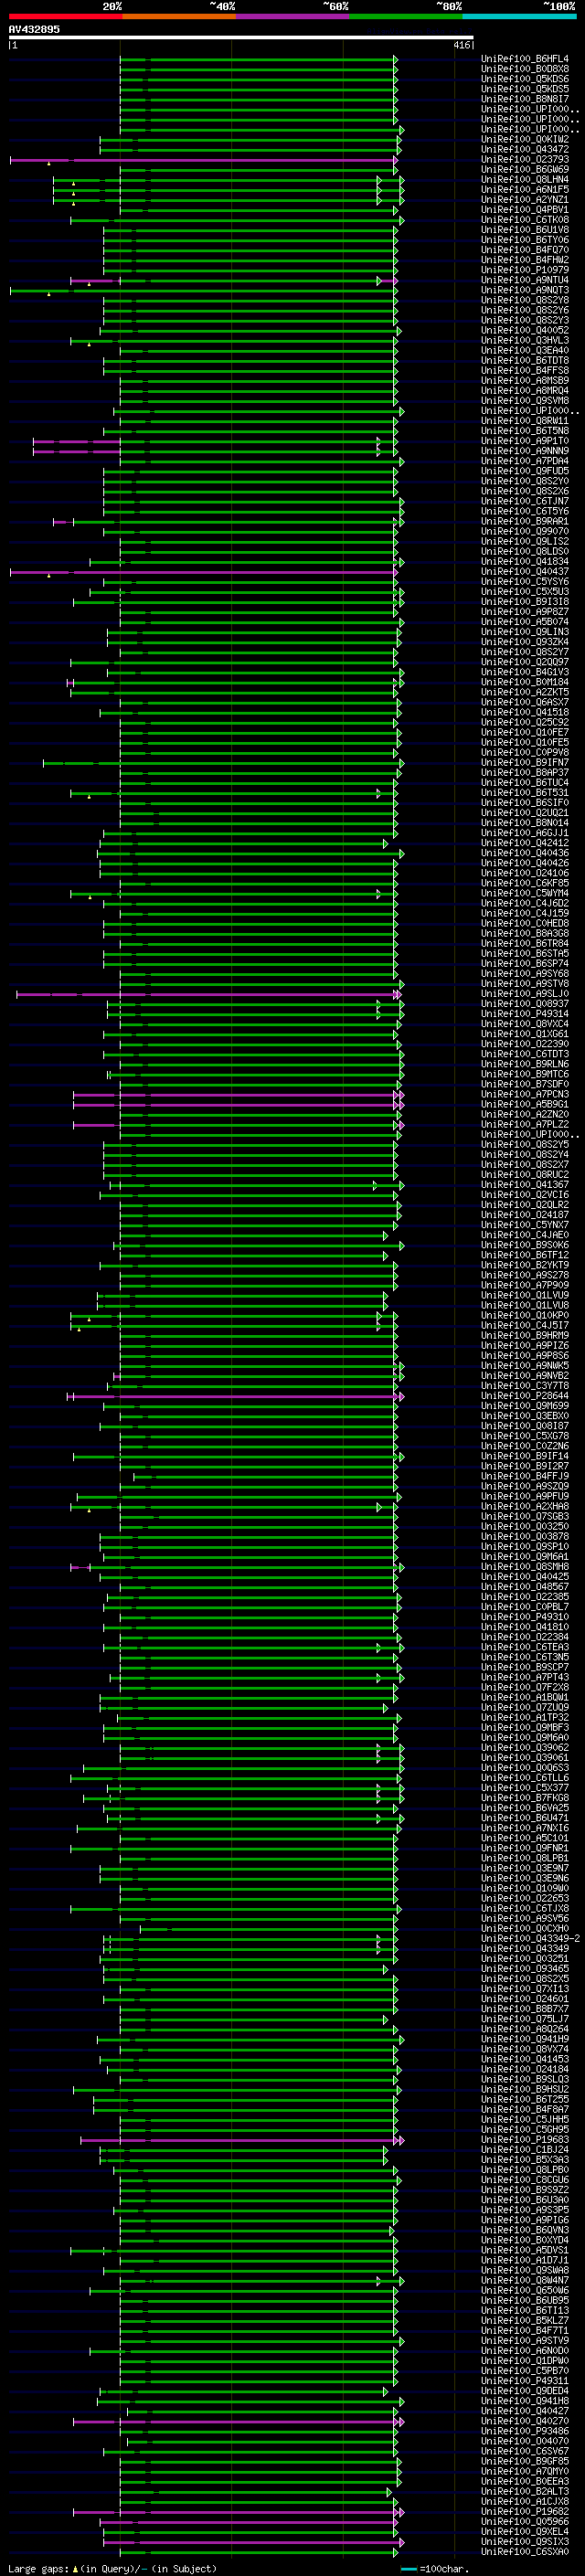Select the UniRef100_C6TK08 entry
Screen dimensions: 585x2576
pos(525,219)
